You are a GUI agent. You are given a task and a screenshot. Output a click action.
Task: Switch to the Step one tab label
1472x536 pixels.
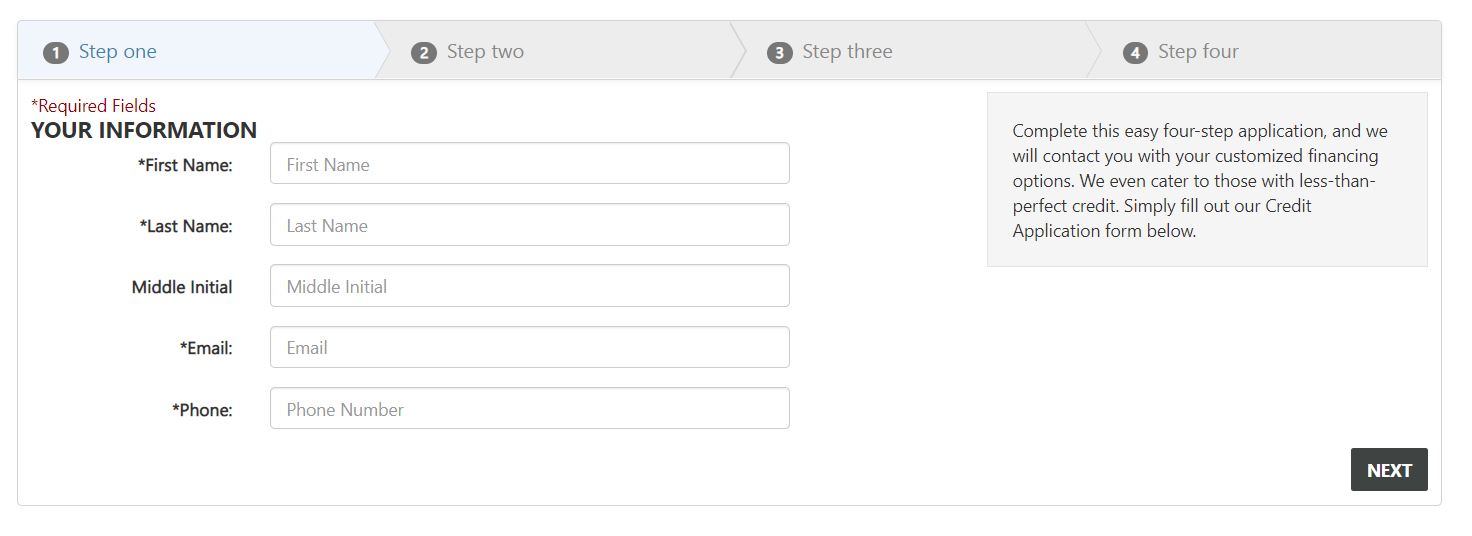pos(118,52)
